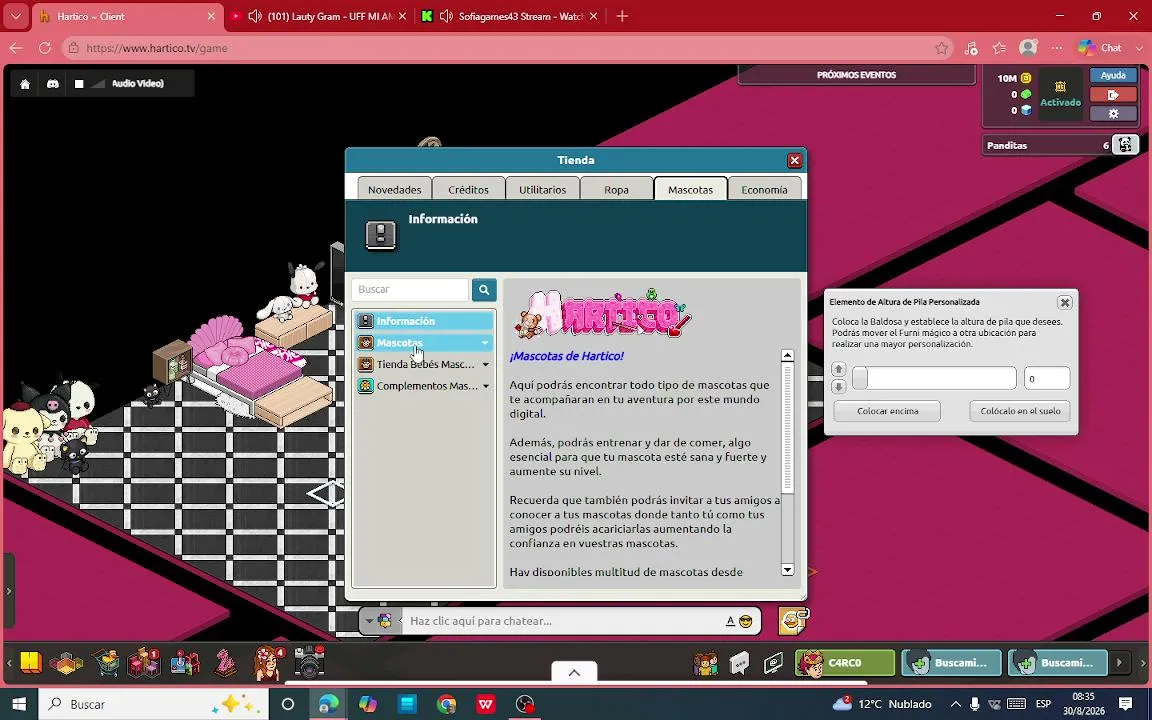Open C4RC0 friend chat button
Screen dimensions: 1152x720
pos(846,663)
